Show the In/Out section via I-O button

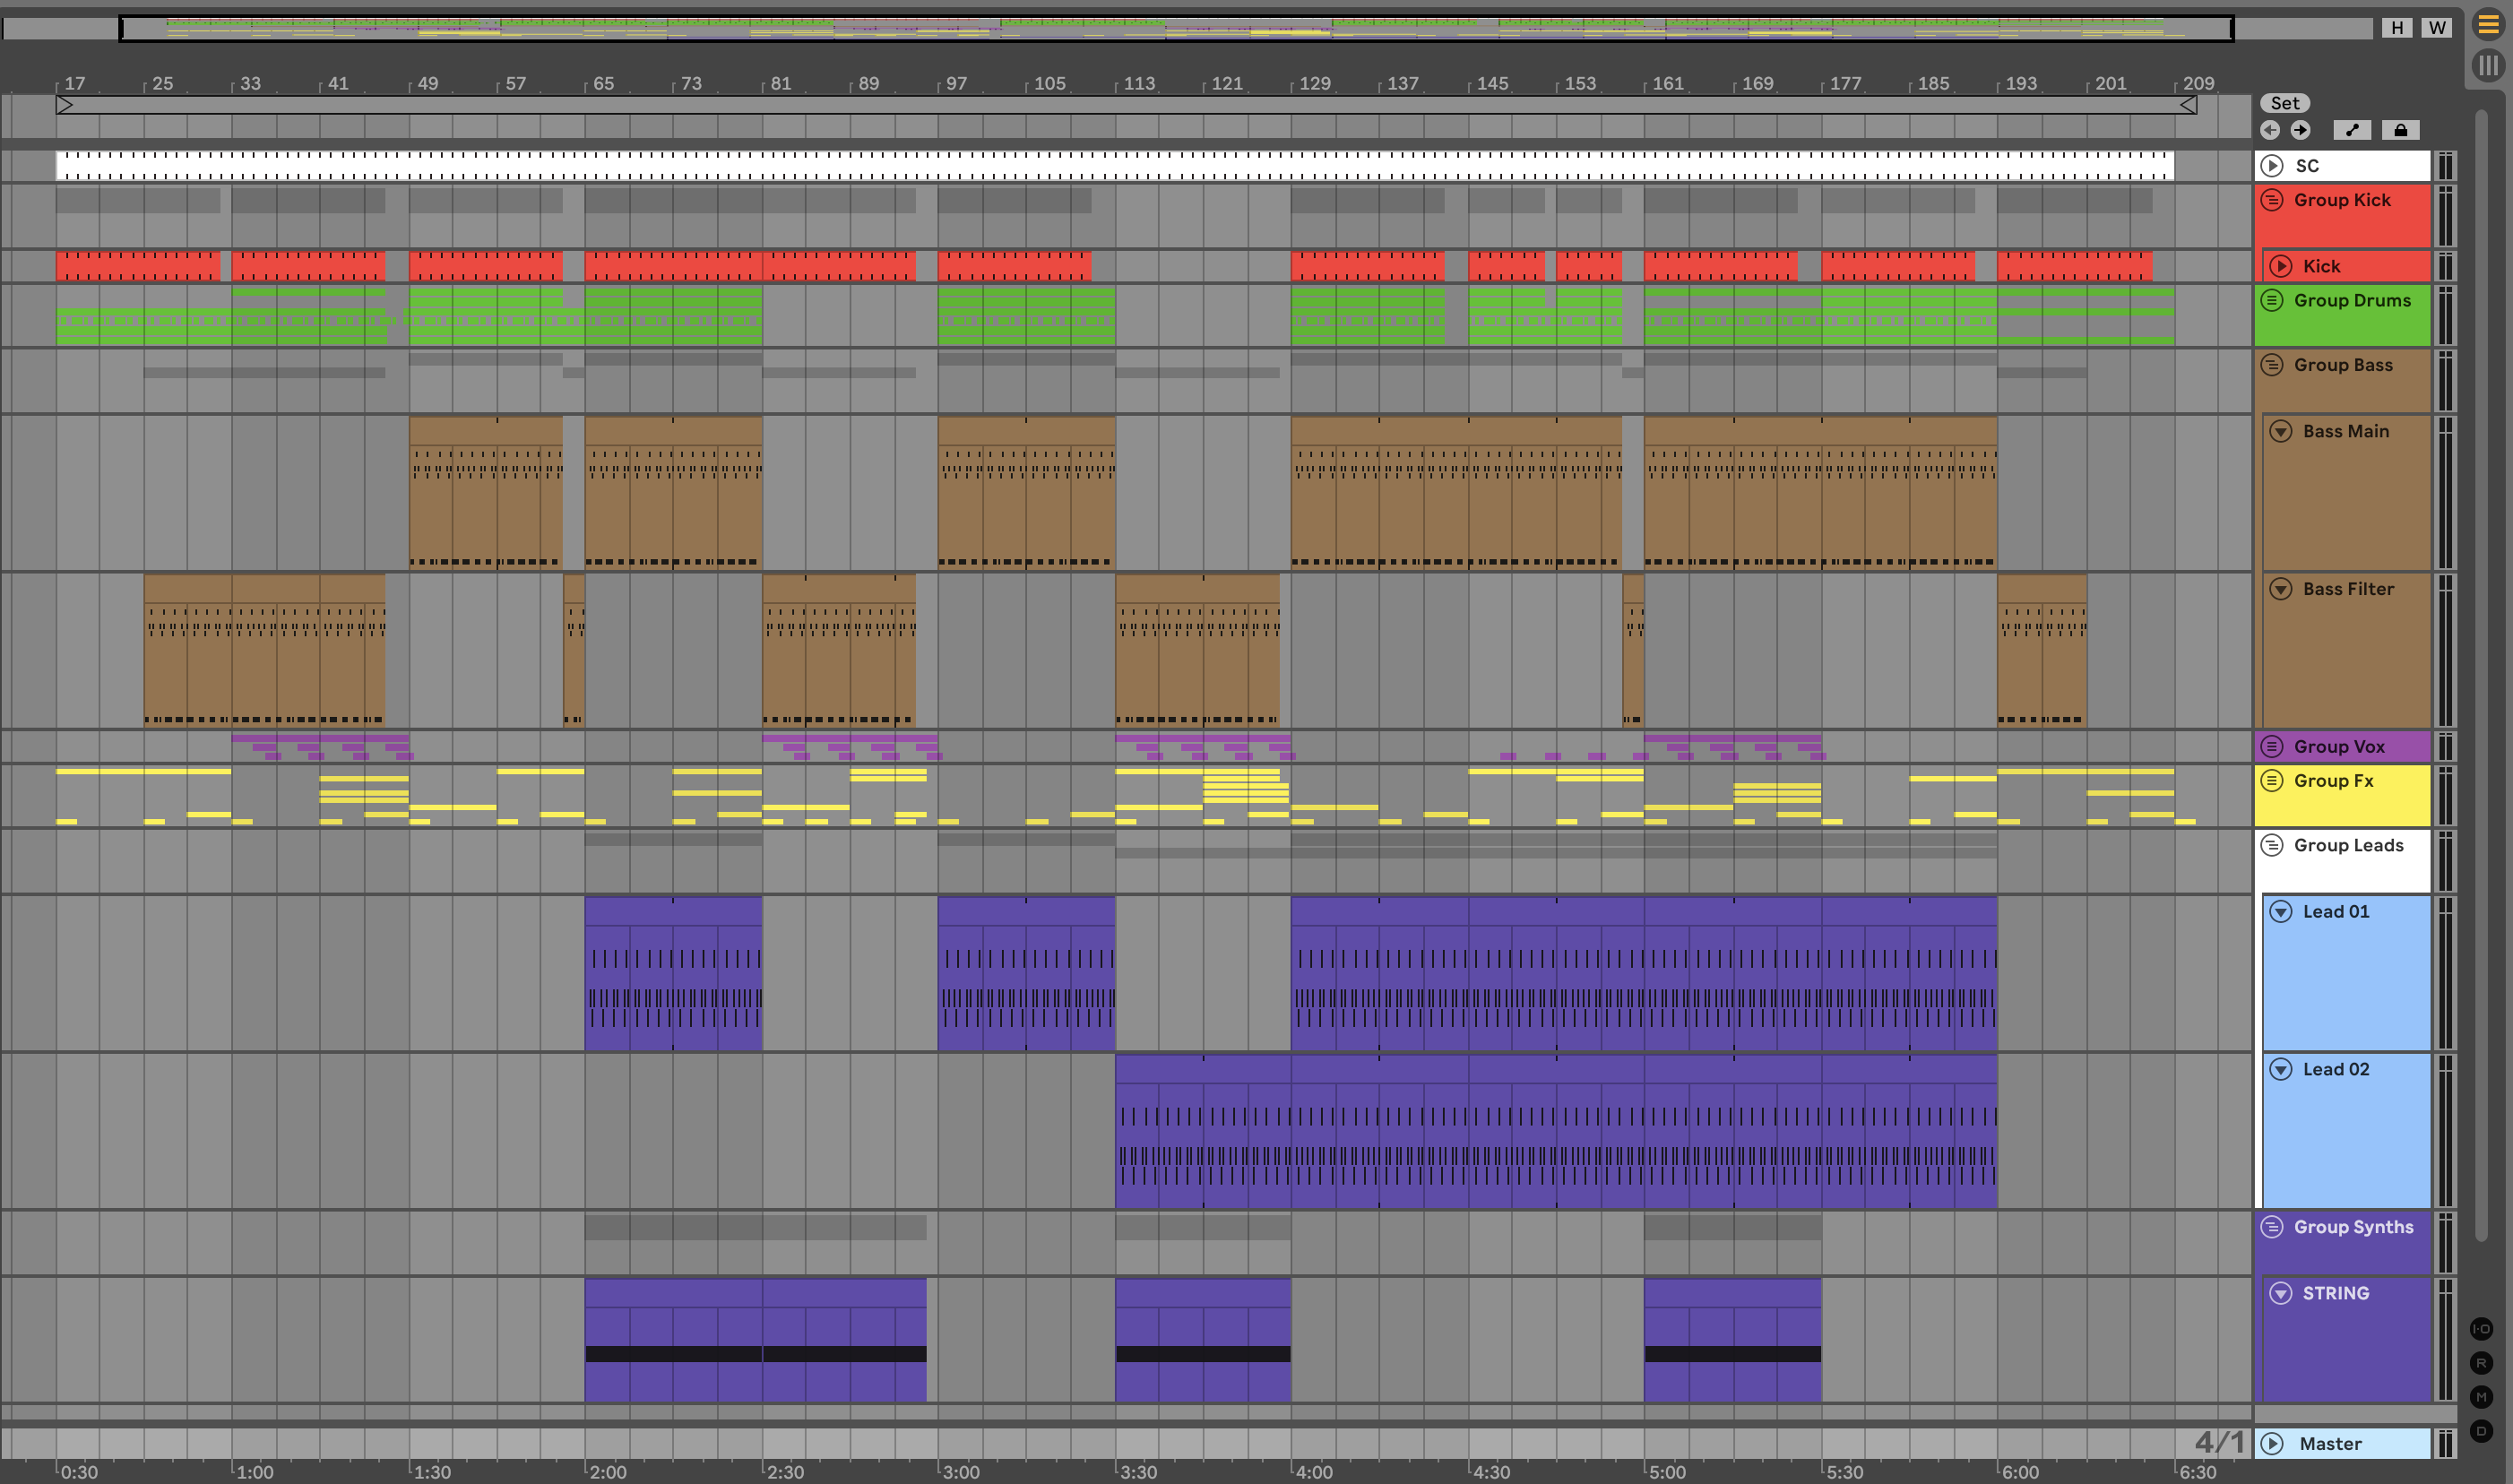tap(2481, 1329)
